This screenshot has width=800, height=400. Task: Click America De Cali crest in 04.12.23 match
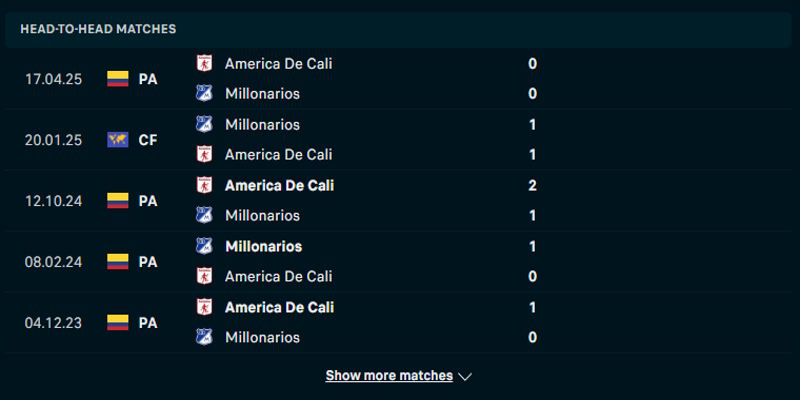pyautogui.click(x=204, y=307)
